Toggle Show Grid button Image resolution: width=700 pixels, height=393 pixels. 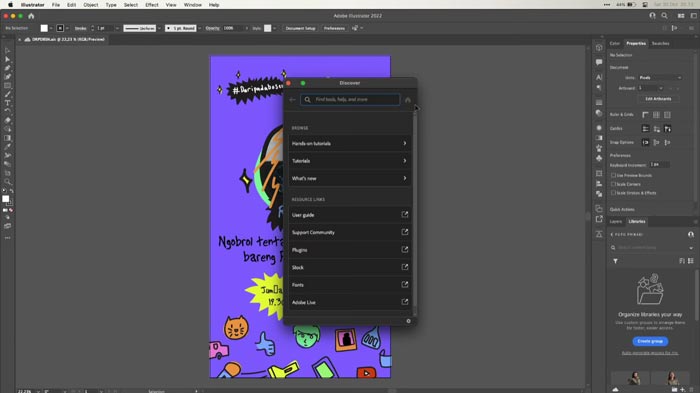click(x=656, y=115)
